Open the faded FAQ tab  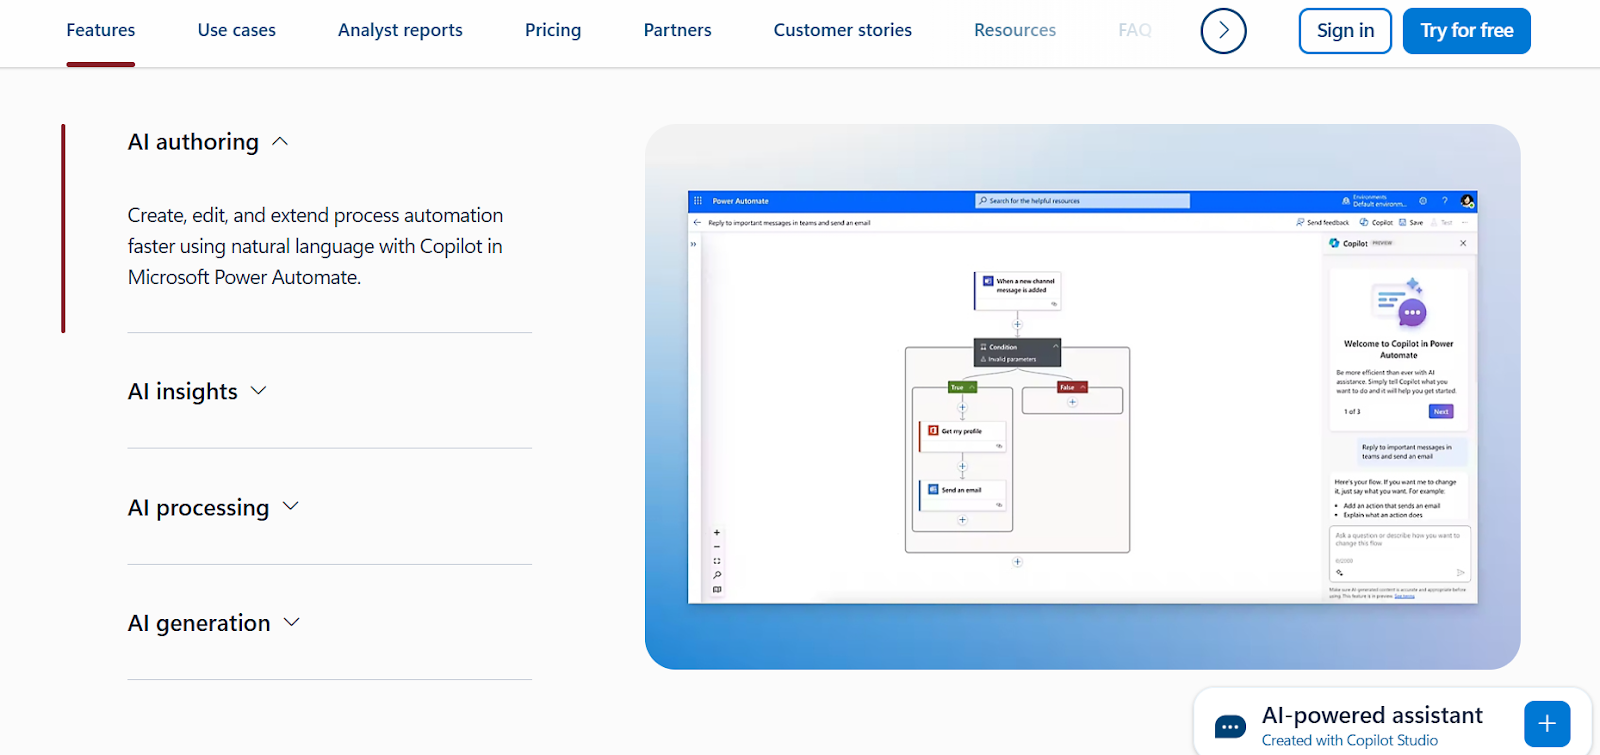click(1135, 30)
